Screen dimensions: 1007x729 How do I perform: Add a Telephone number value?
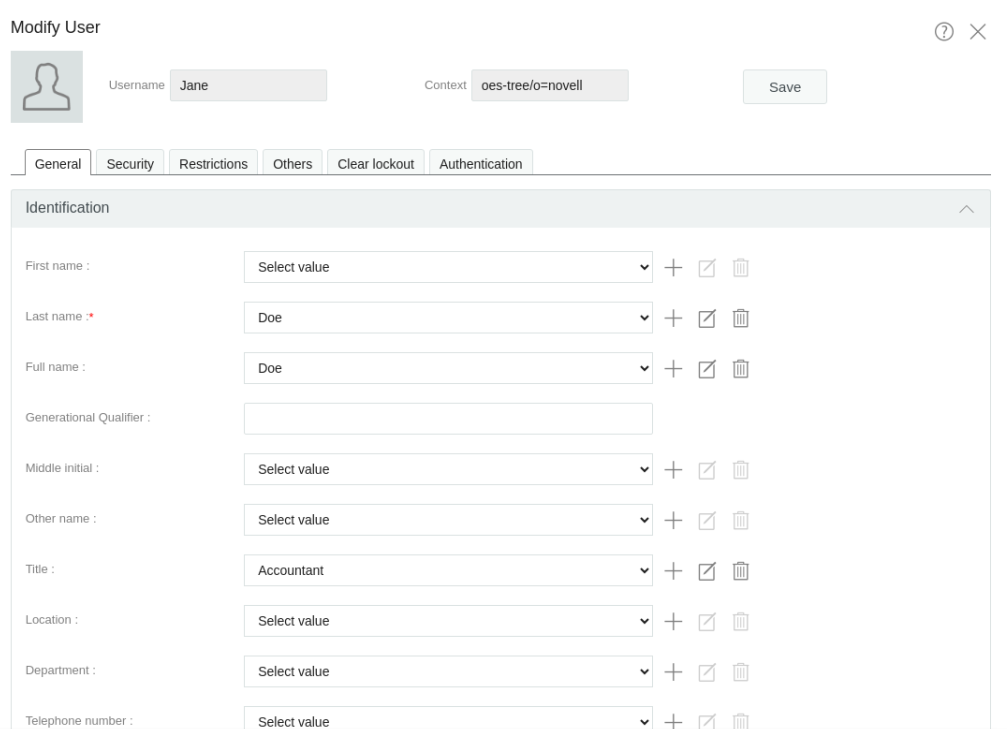coord(673,720)
